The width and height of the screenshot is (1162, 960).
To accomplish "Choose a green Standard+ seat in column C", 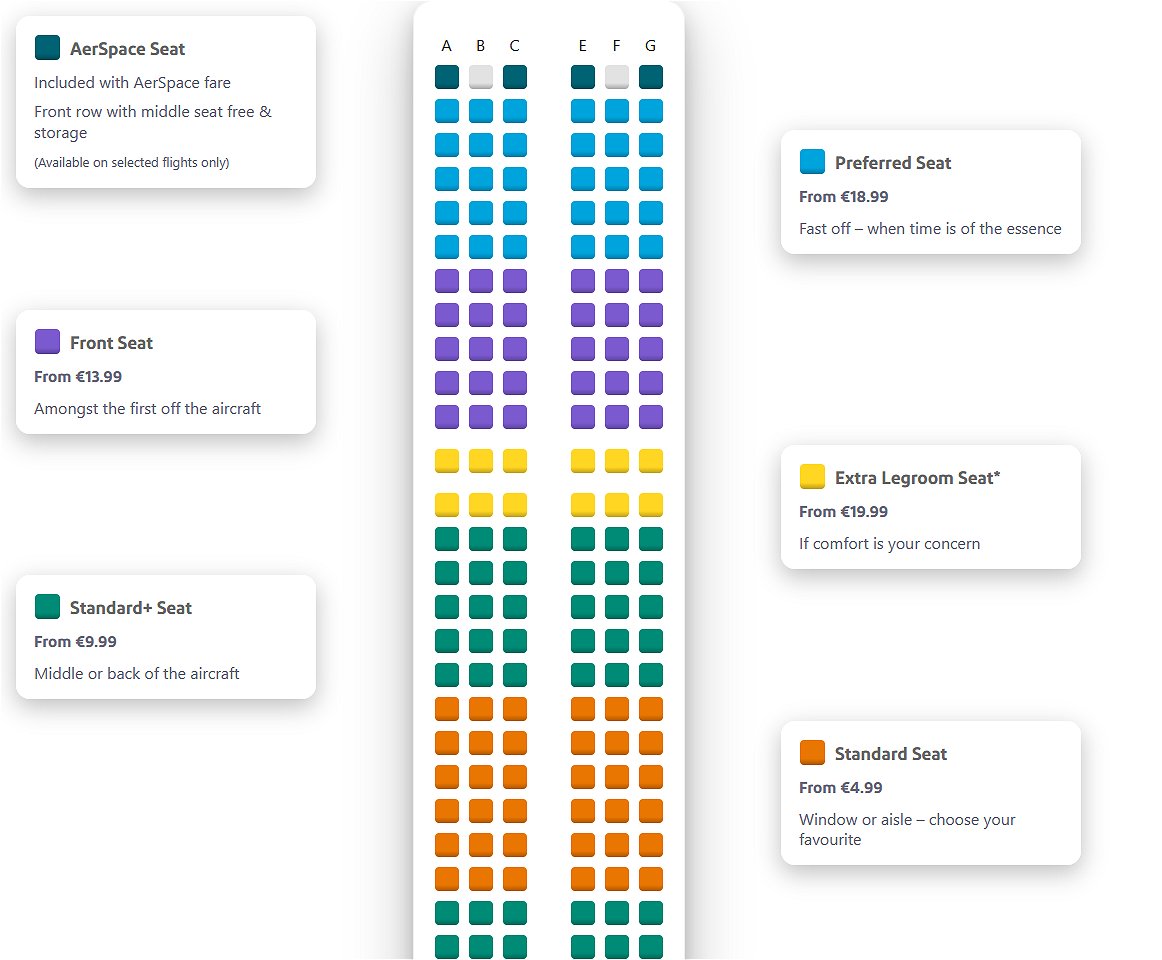I will [514, 572].
